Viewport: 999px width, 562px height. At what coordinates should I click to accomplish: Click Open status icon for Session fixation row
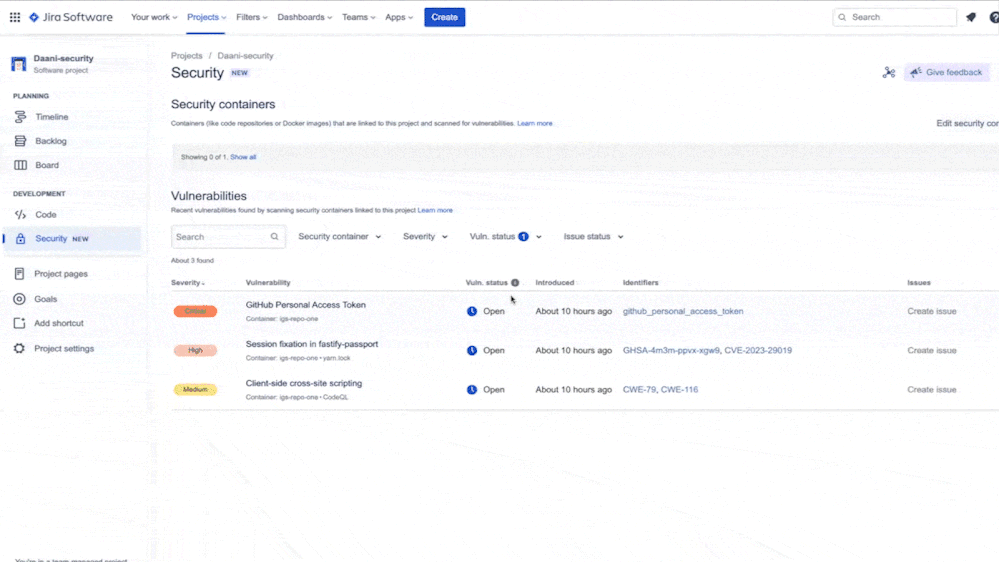pos(471,350)
